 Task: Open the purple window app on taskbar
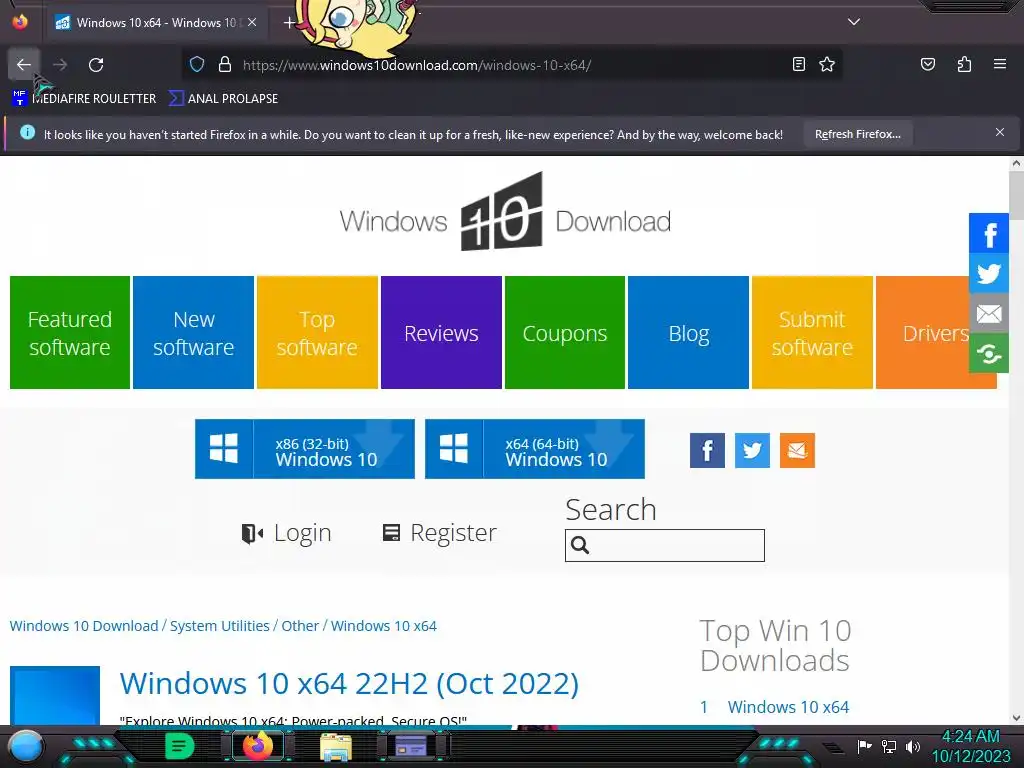click(x=411, y=746)
